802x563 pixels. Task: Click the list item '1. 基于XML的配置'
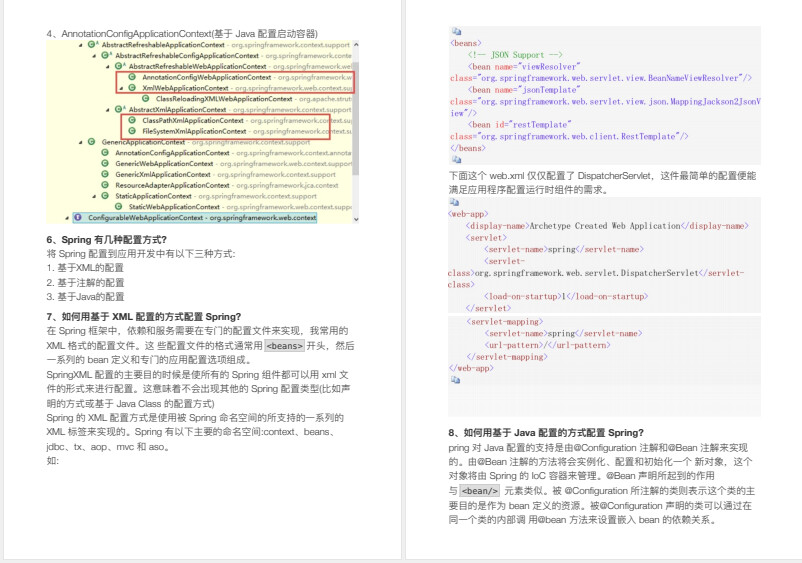(85, 268)
